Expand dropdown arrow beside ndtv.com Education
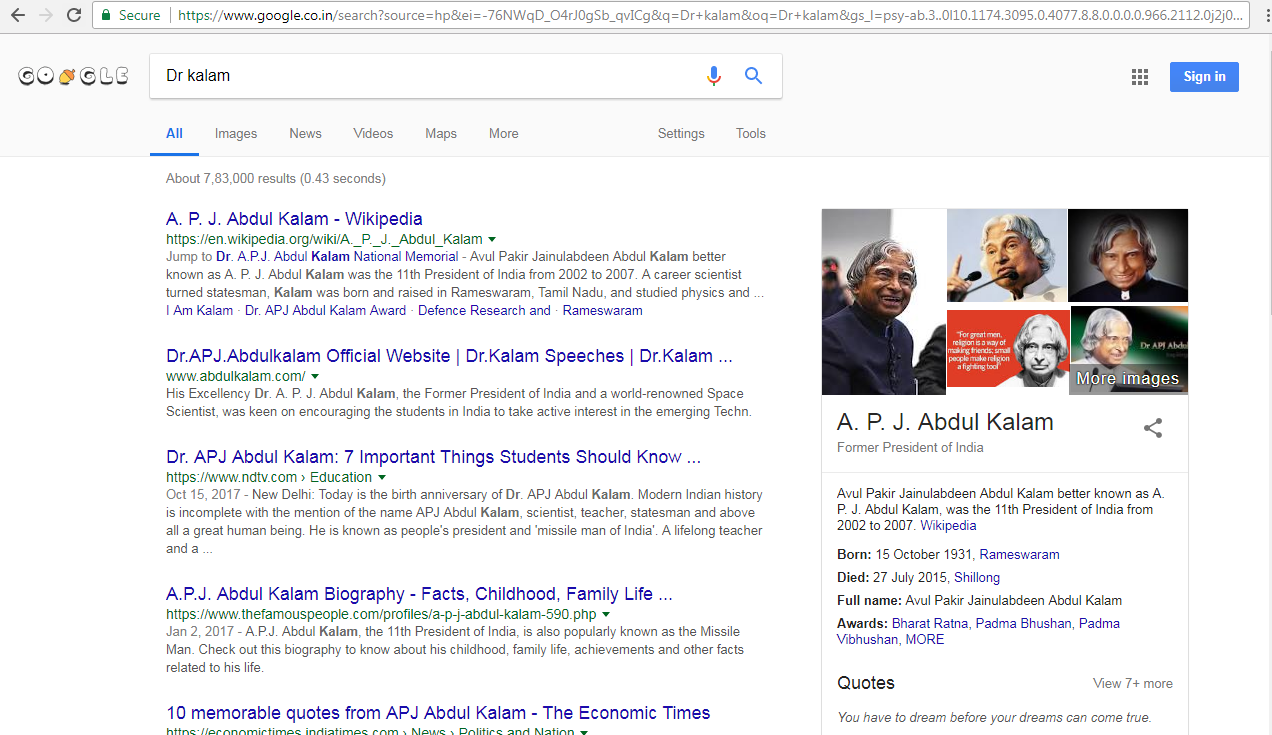This screenshot has width=1272, height=735. pos(381,478)
